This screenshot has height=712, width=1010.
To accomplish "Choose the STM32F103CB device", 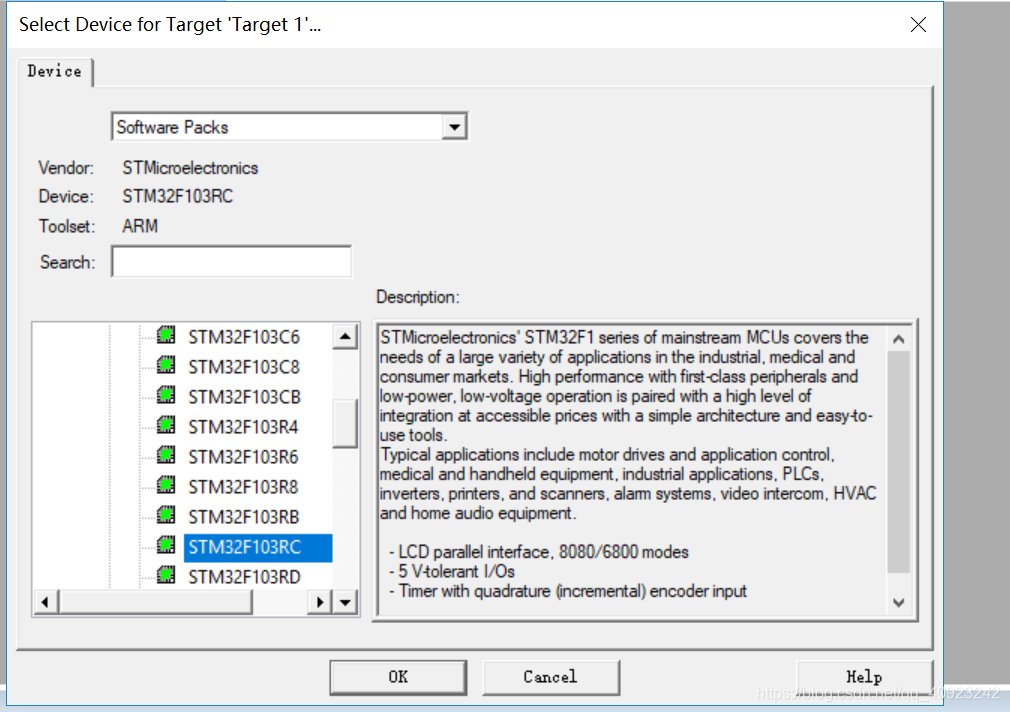I will point(245,397).
